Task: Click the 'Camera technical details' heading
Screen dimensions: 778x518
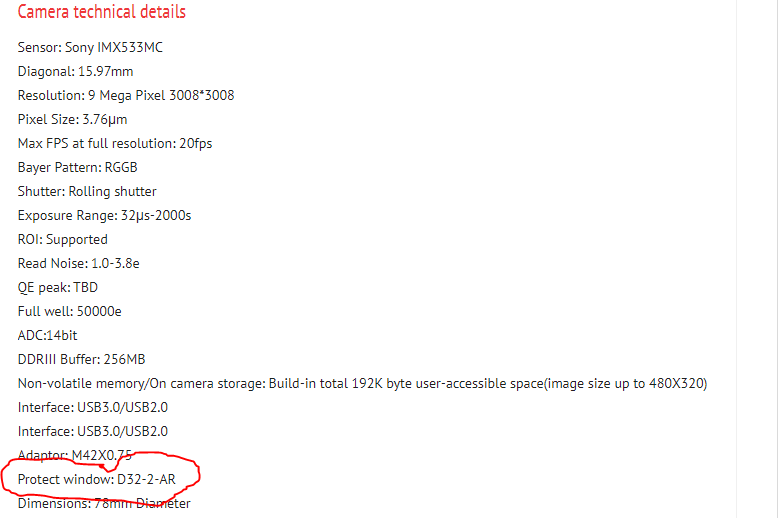Action: pos(101,12)
